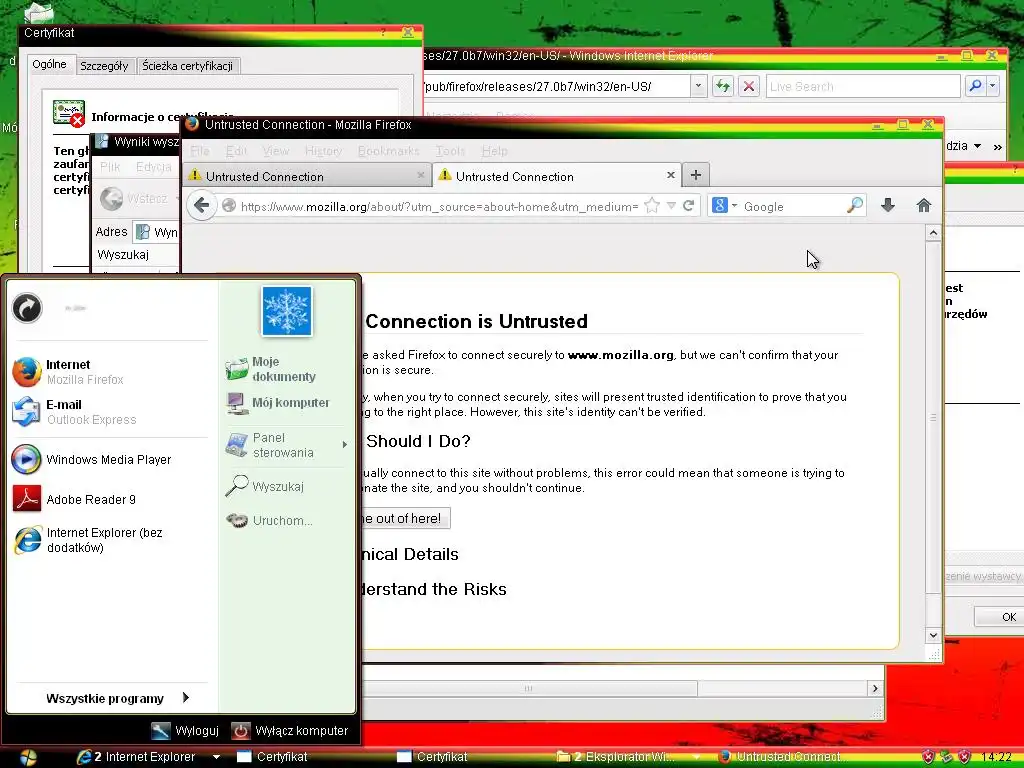
Task: Expand I Understand the Risks section
Action: (434, 589)
